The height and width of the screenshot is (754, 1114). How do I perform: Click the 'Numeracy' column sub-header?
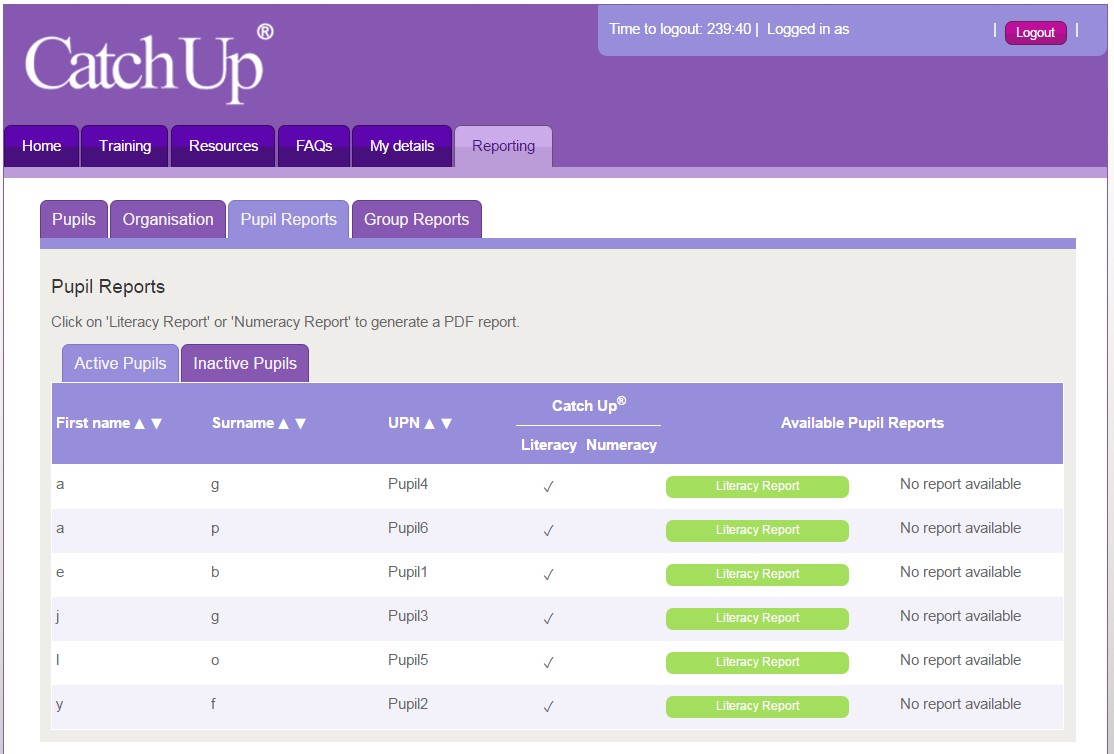pyautogui.click(x=622, y=445)
